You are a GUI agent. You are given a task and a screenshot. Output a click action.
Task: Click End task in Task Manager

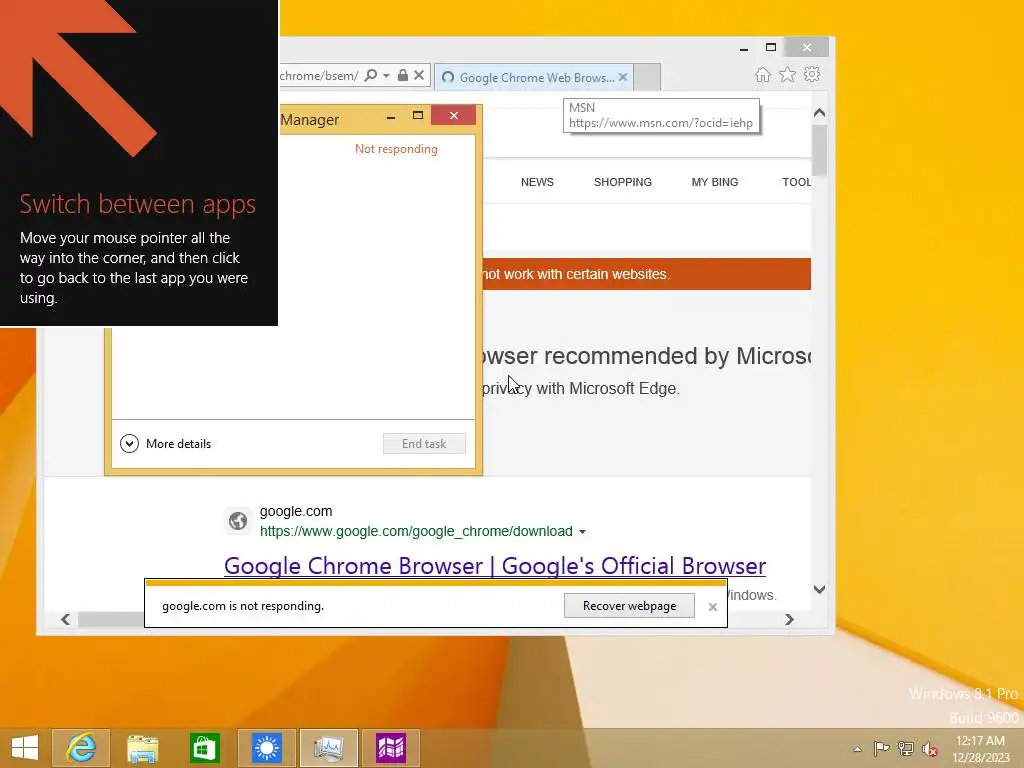424,443
